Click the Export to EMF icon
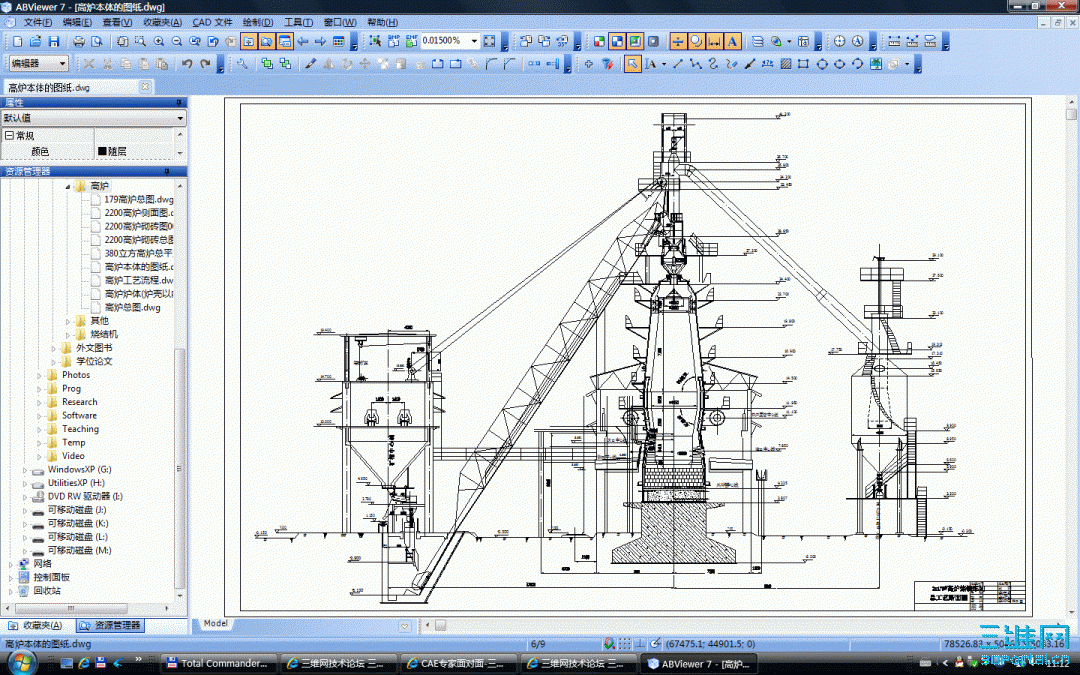Screen dimensions: 1080x675 coord(411,41)
